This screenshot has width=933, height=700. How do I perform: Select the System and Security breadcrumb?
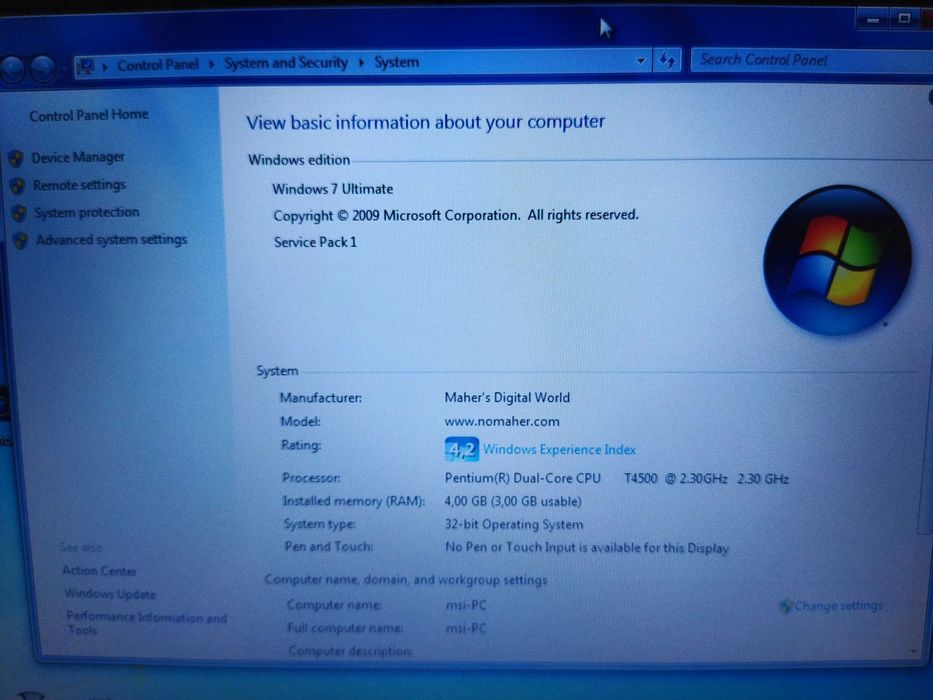tap(286, 63)
